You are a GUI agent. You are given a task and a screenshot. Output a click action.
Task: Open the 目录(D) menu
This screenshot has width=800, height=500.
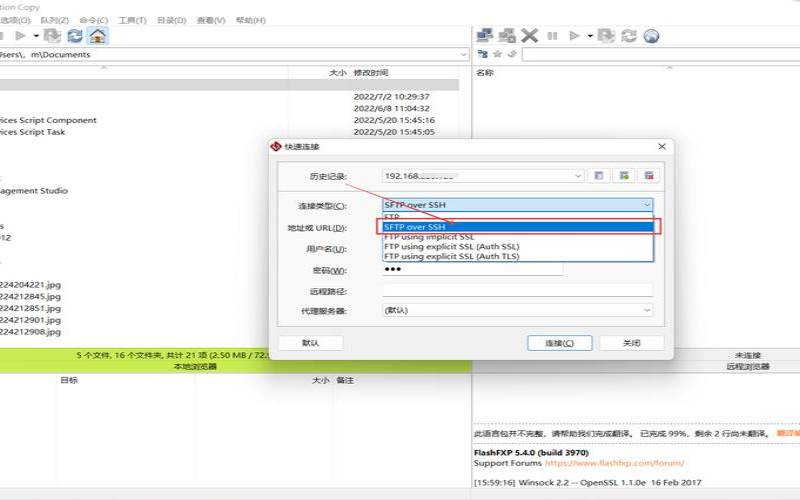171,20
